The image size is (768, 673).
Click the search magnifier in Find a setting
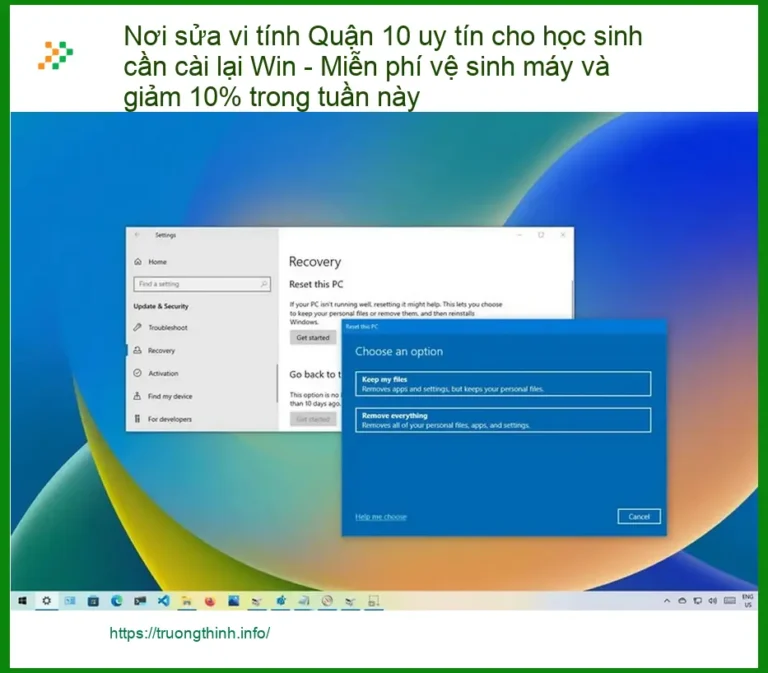(x=264, y=284)
